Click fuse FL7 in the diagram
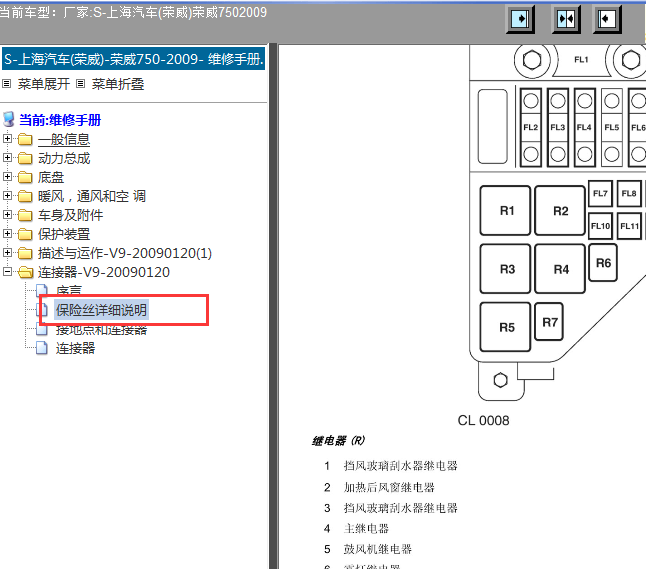This screenshot has height=569, width=646. pyautogui.click(x=600, y=193)
